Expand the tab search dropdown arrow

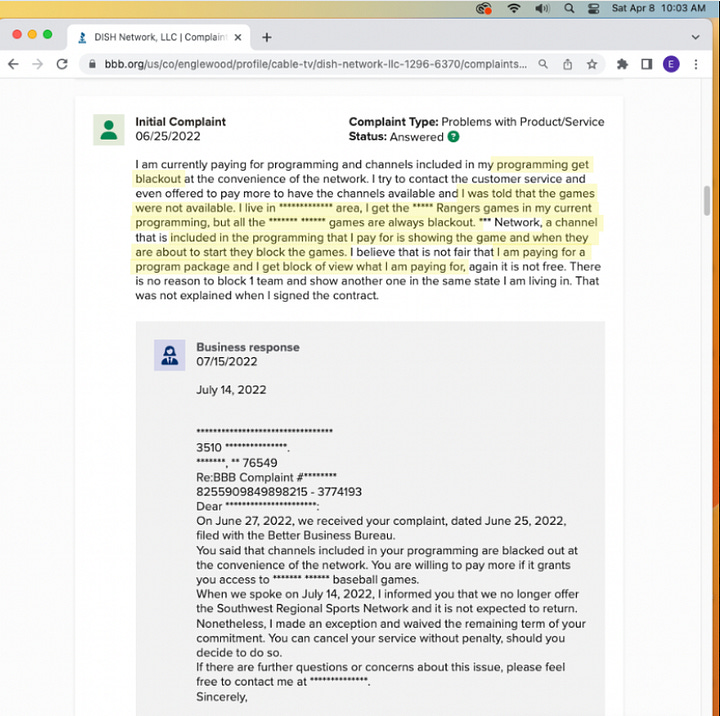click(x=695, y=37)
